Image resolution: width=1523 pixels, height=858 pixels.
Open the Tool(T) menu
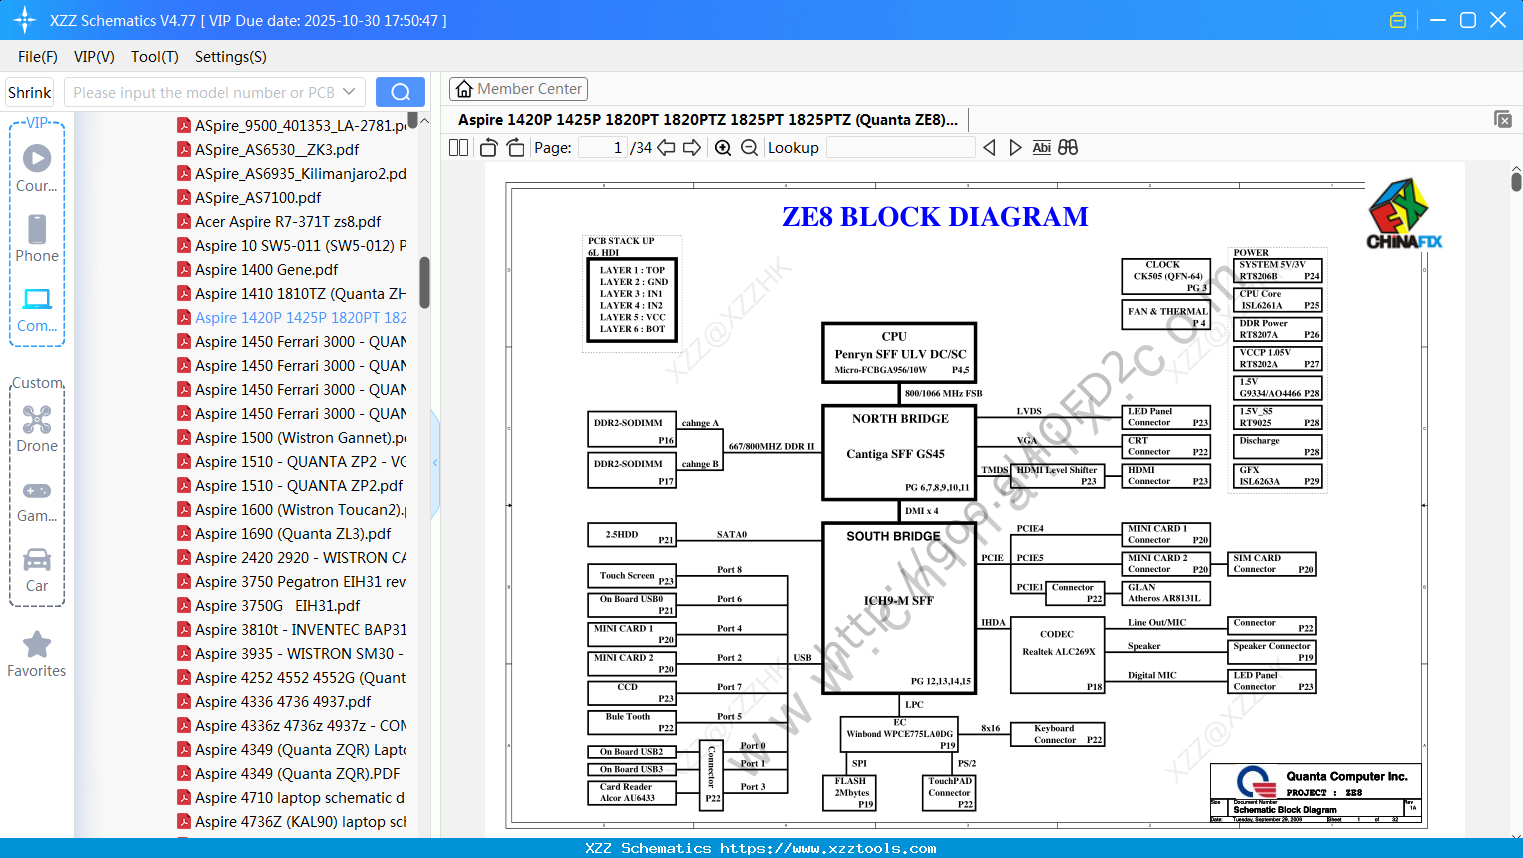[x=155, y=57]
